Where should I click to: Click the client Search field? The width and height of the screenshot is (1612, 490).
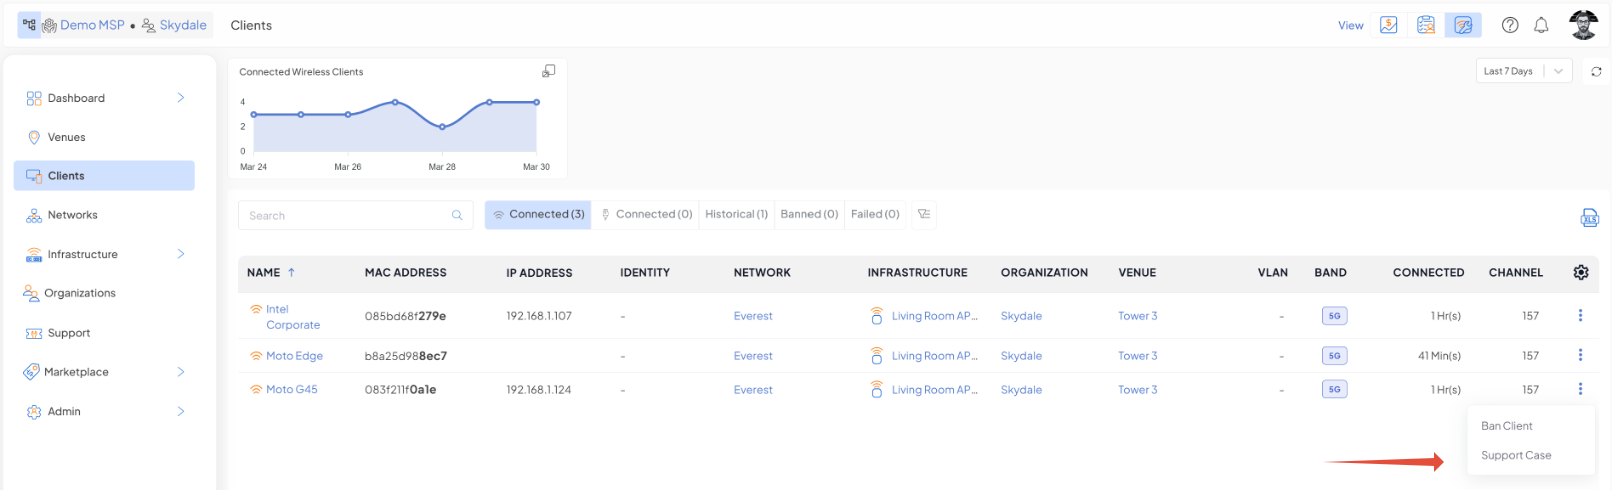355,215
